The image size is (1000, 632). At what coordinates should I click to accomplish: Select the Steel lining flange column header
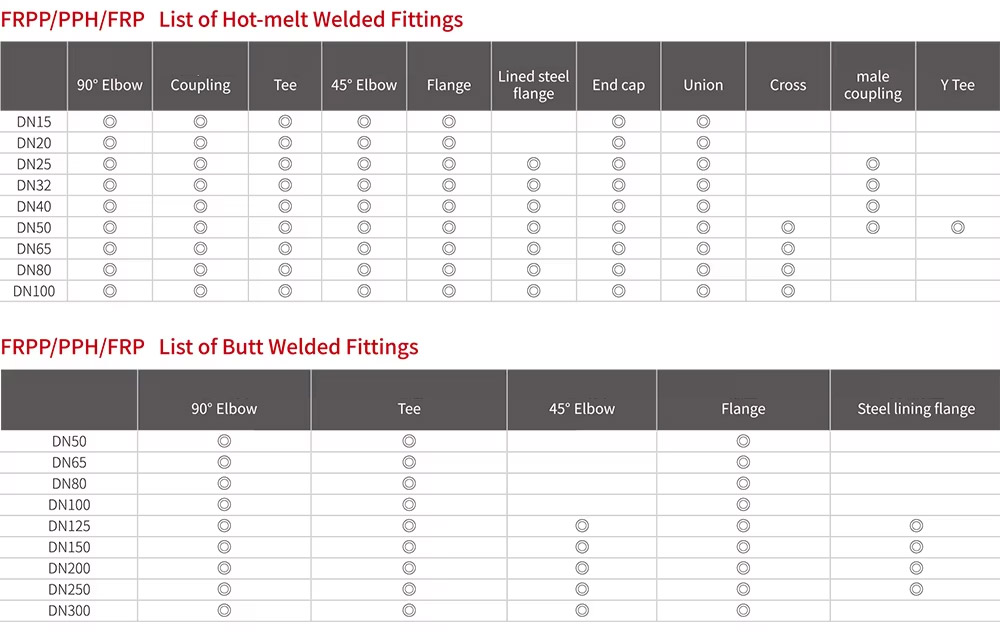point(916,409)
